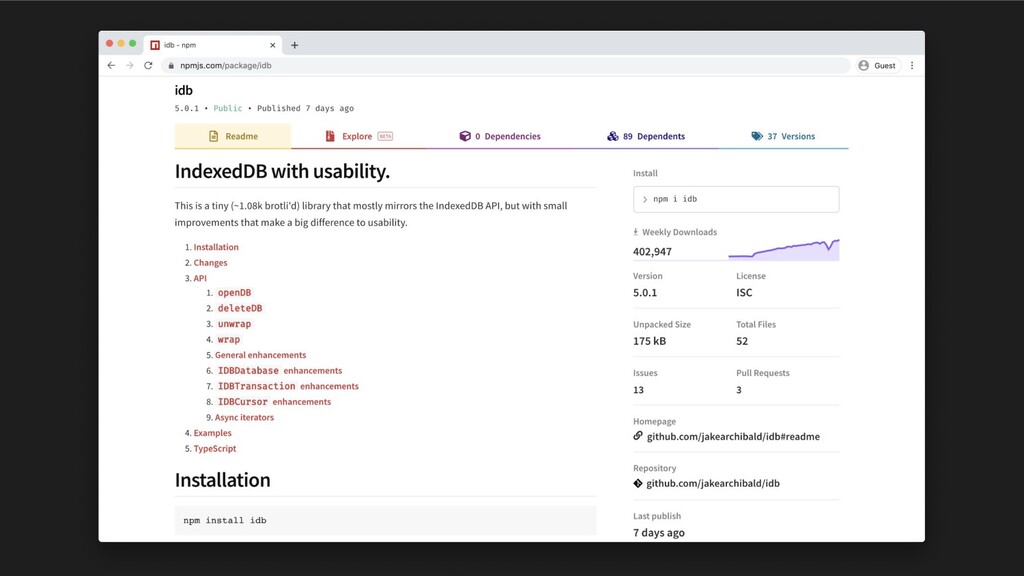The width and height of the screenshot is (1024, 576).
Task: Select the idb - npm browser tab
Action: coord(213,45)
